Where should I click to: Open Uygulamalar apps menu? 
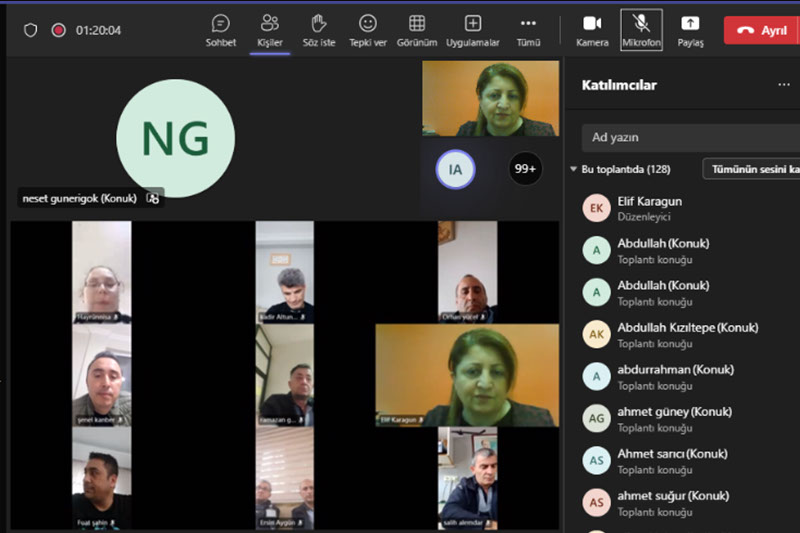click(x=473, y=29)
